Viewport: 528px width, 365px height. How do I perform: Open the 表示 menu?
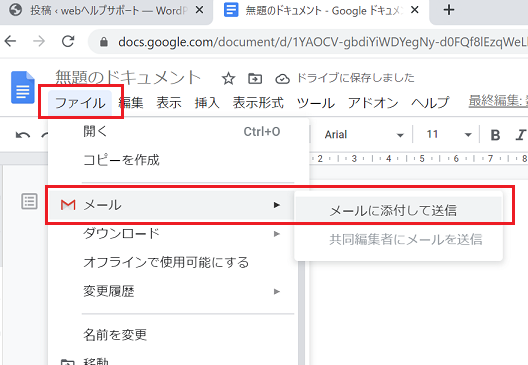click(169, 102)
